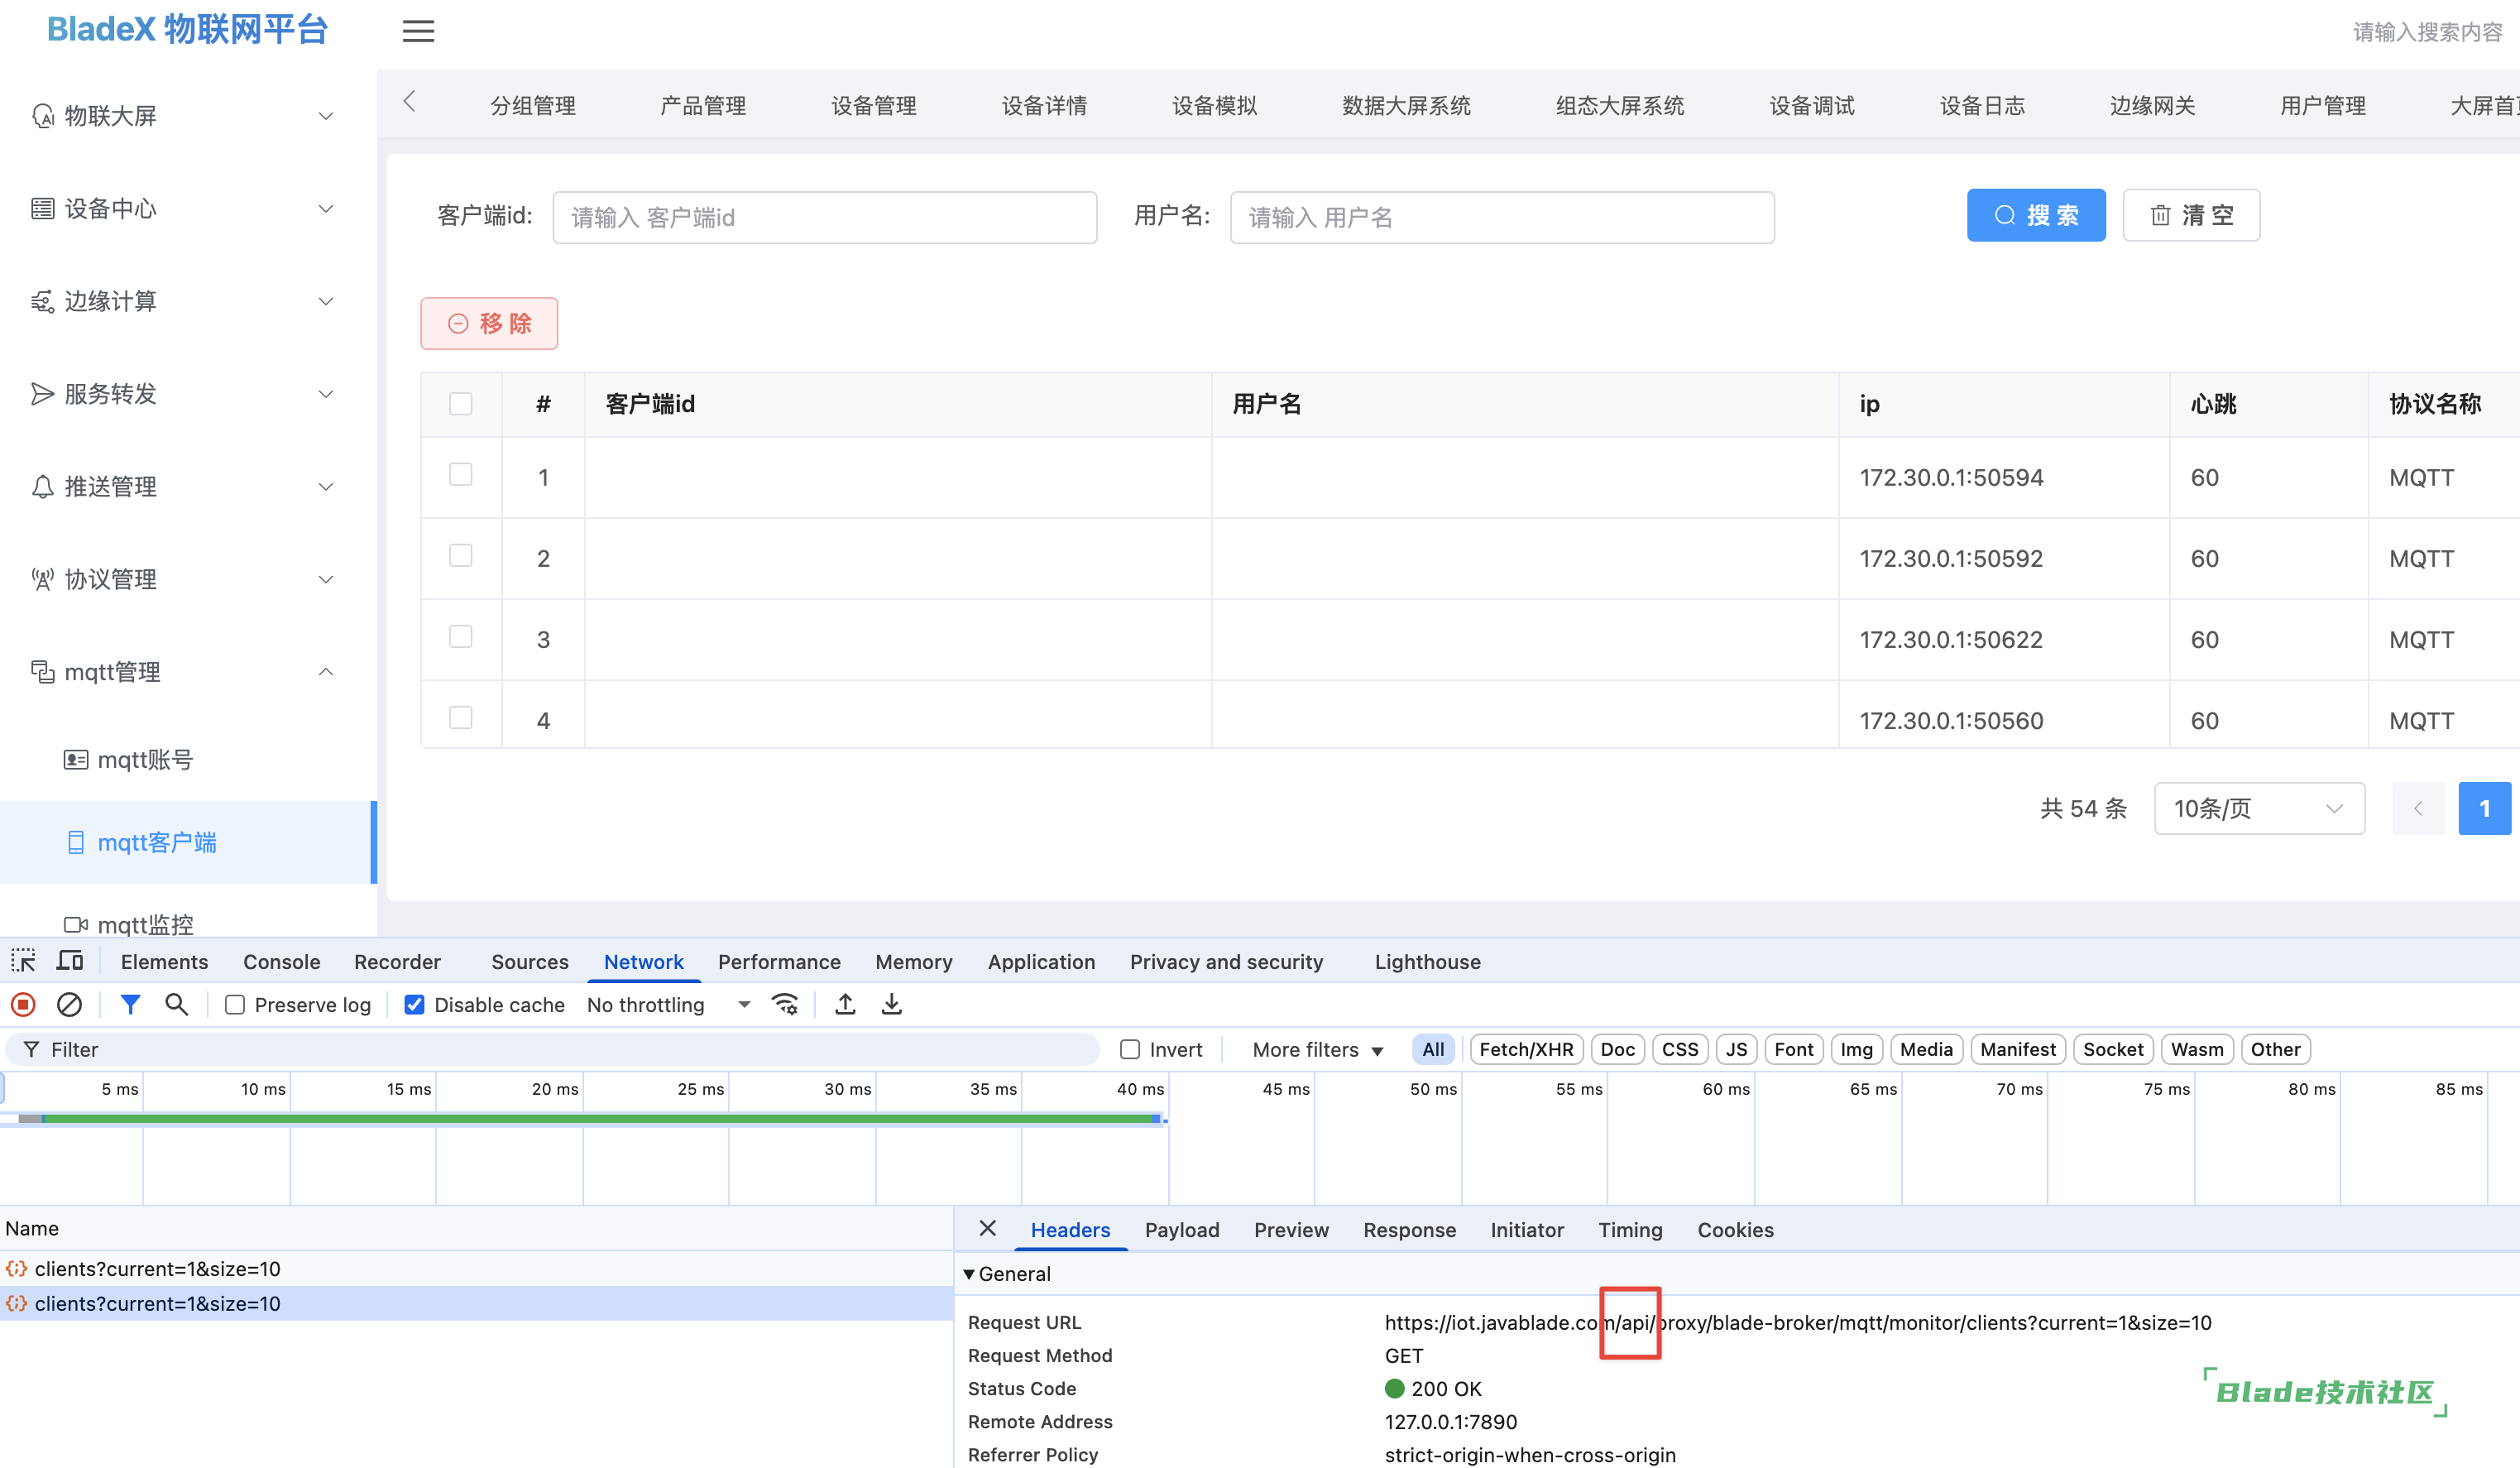Open the No throttling dropdown
Image resolution: width=2520 pixels, height=1468 pixels.
pyautogui.click(x=668, y=1004)
